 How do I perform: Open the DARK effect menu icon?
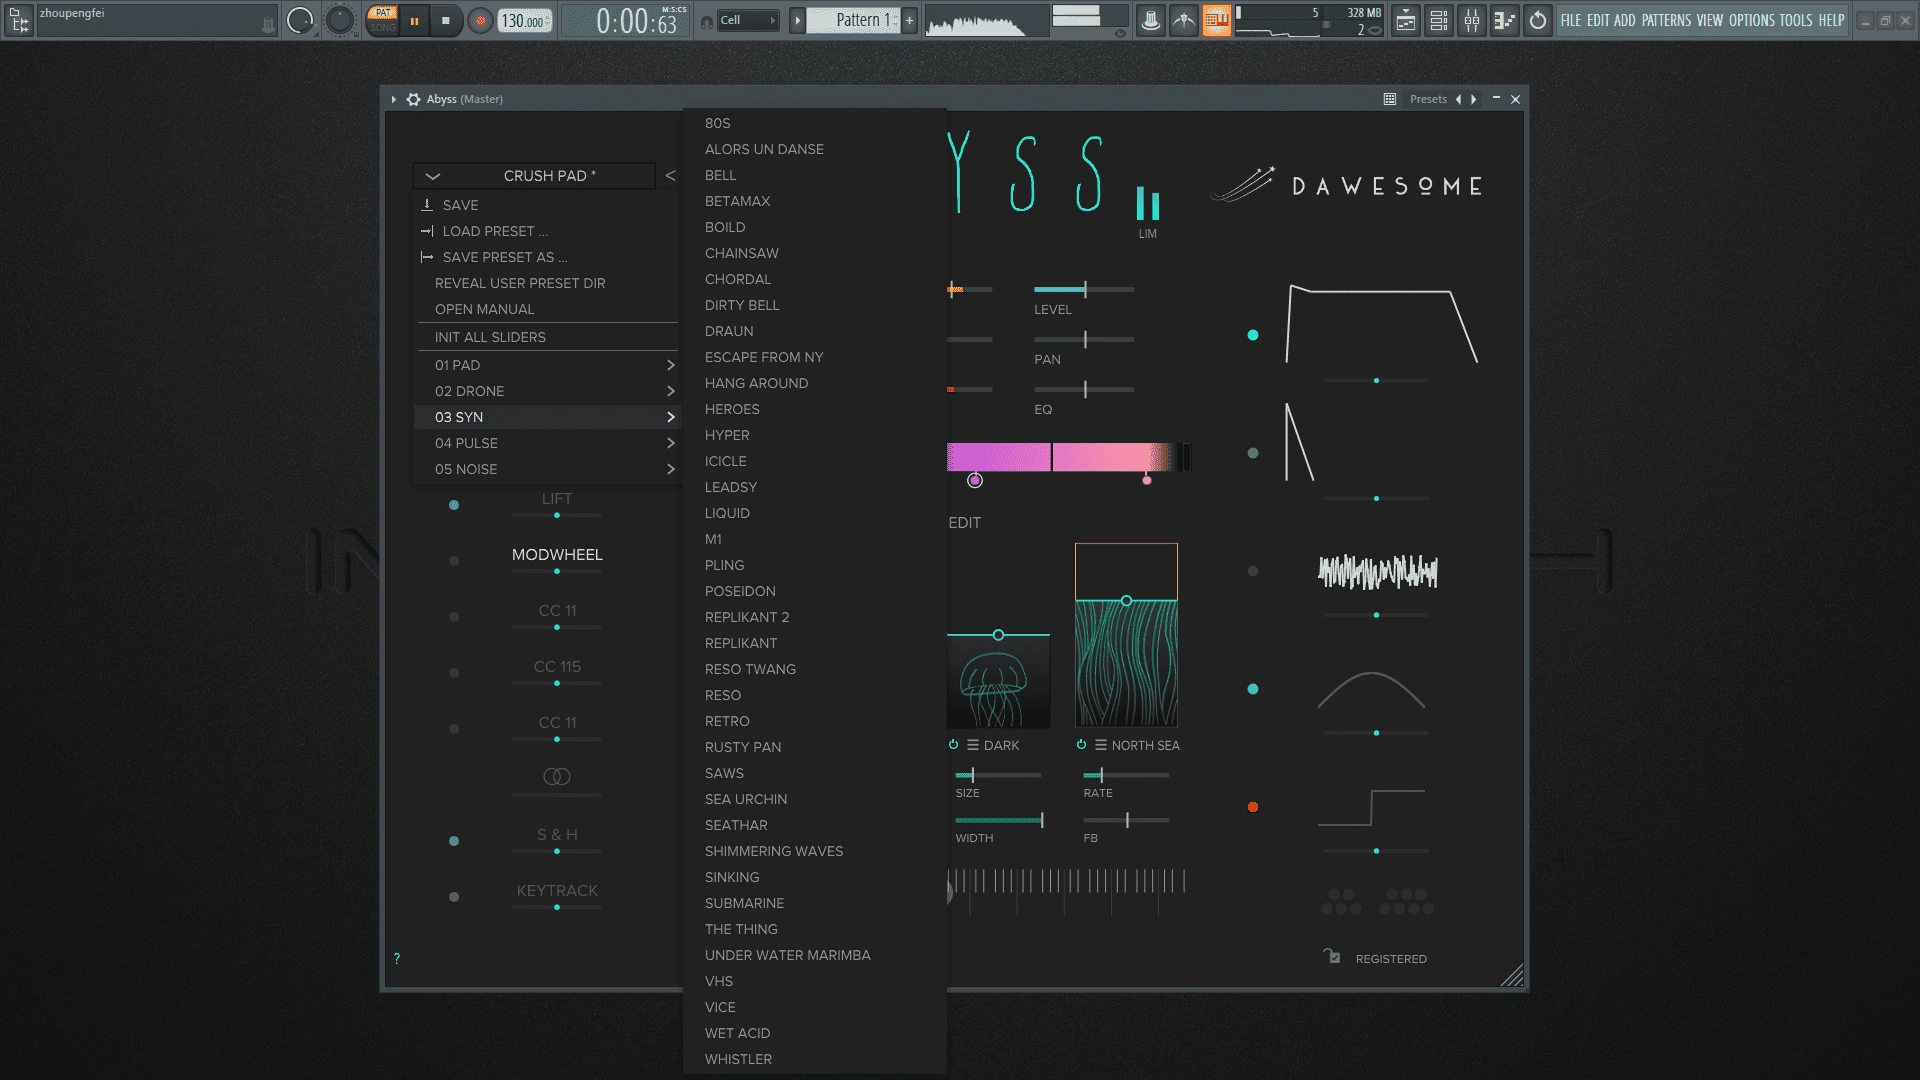pyautogui.click(x=973, y=745)
